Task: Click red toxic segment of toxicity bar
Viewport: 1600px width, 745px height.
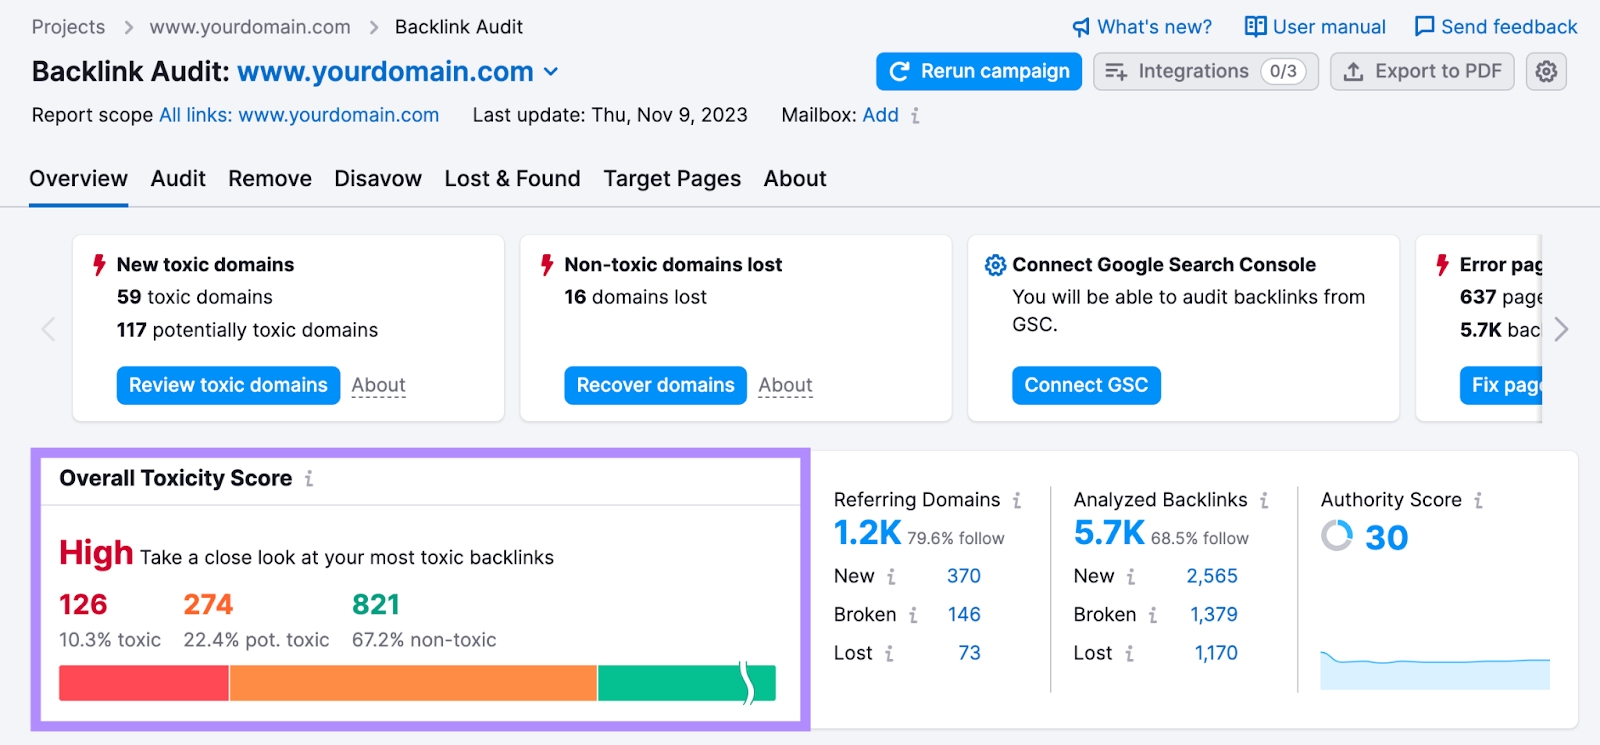Action: pyautogui.click(x=144, y=683)
